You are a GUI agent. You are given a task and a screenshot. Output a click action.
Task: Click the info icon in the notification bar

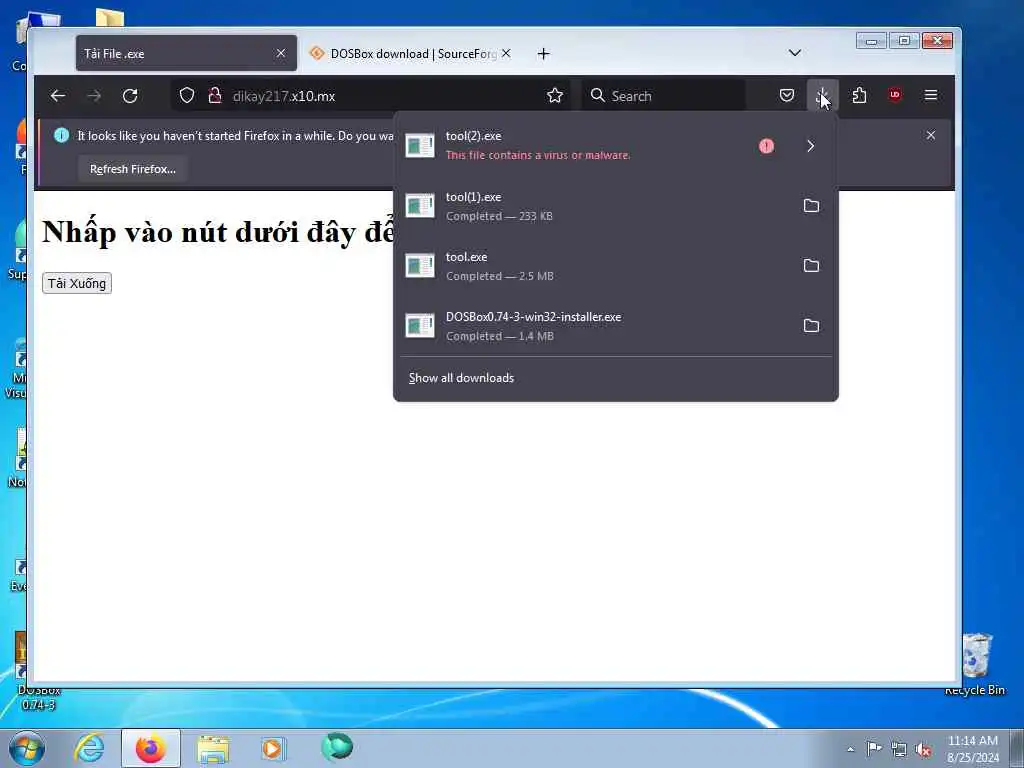click(61, 135)
